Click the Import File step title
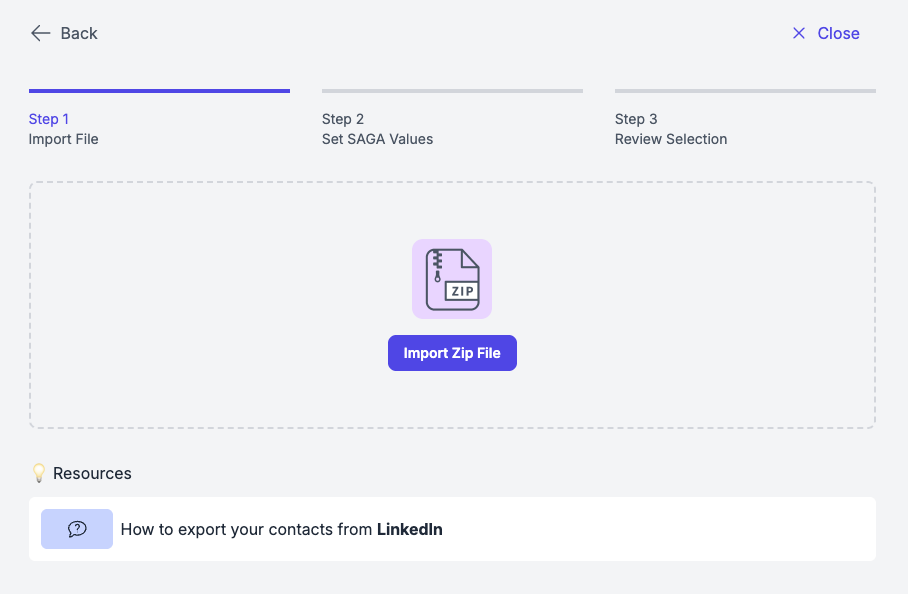The image size is (908, 594). 64,140
